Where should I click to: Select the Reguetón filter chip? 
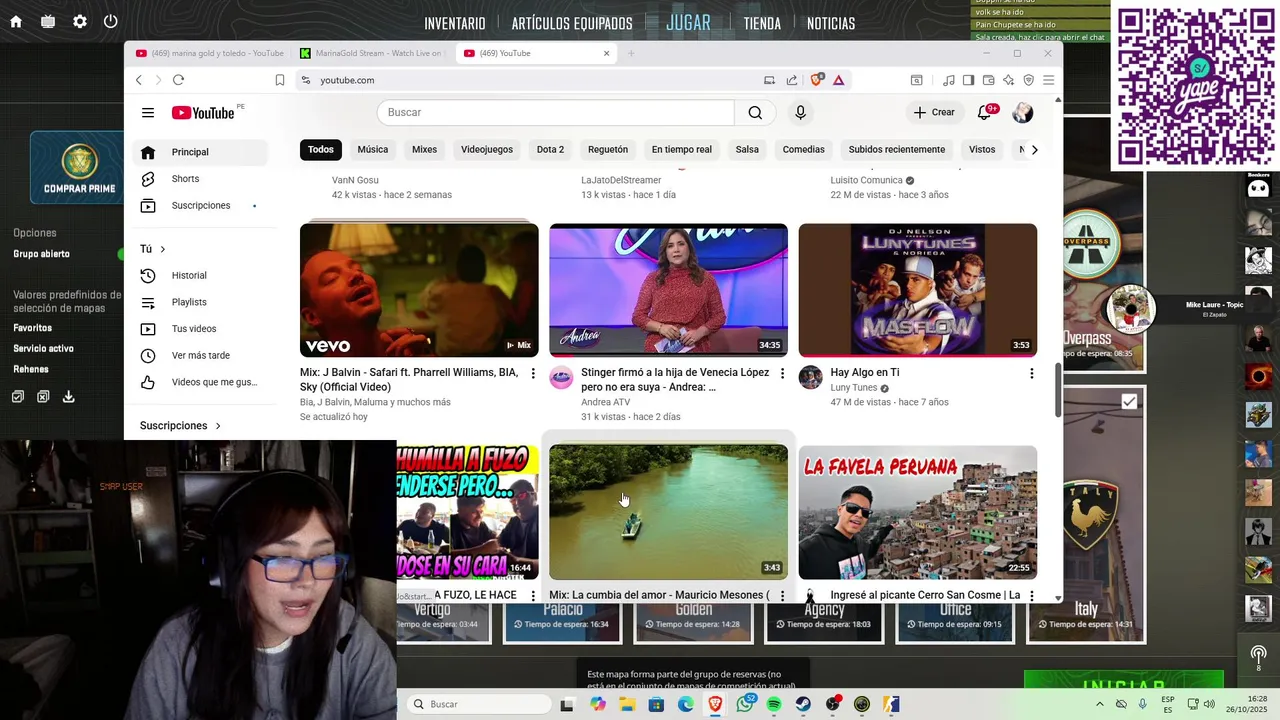tap(608, 150)
